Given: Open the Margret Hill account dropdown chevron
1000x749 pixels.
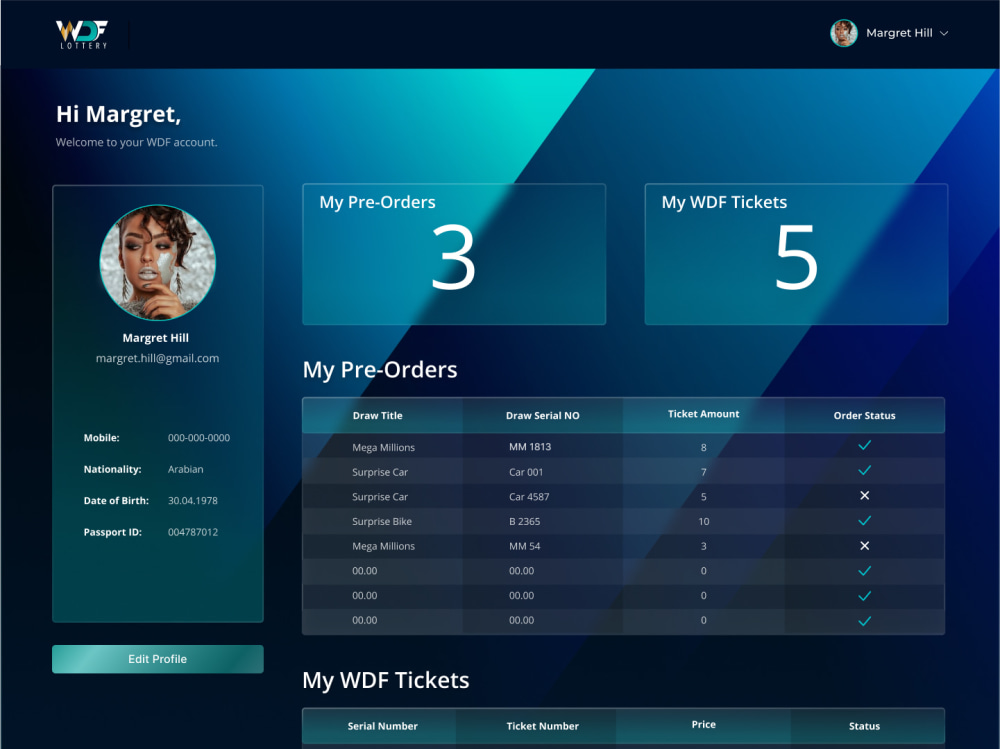Looking at the screenshot, I should click(x=945, y=33).
